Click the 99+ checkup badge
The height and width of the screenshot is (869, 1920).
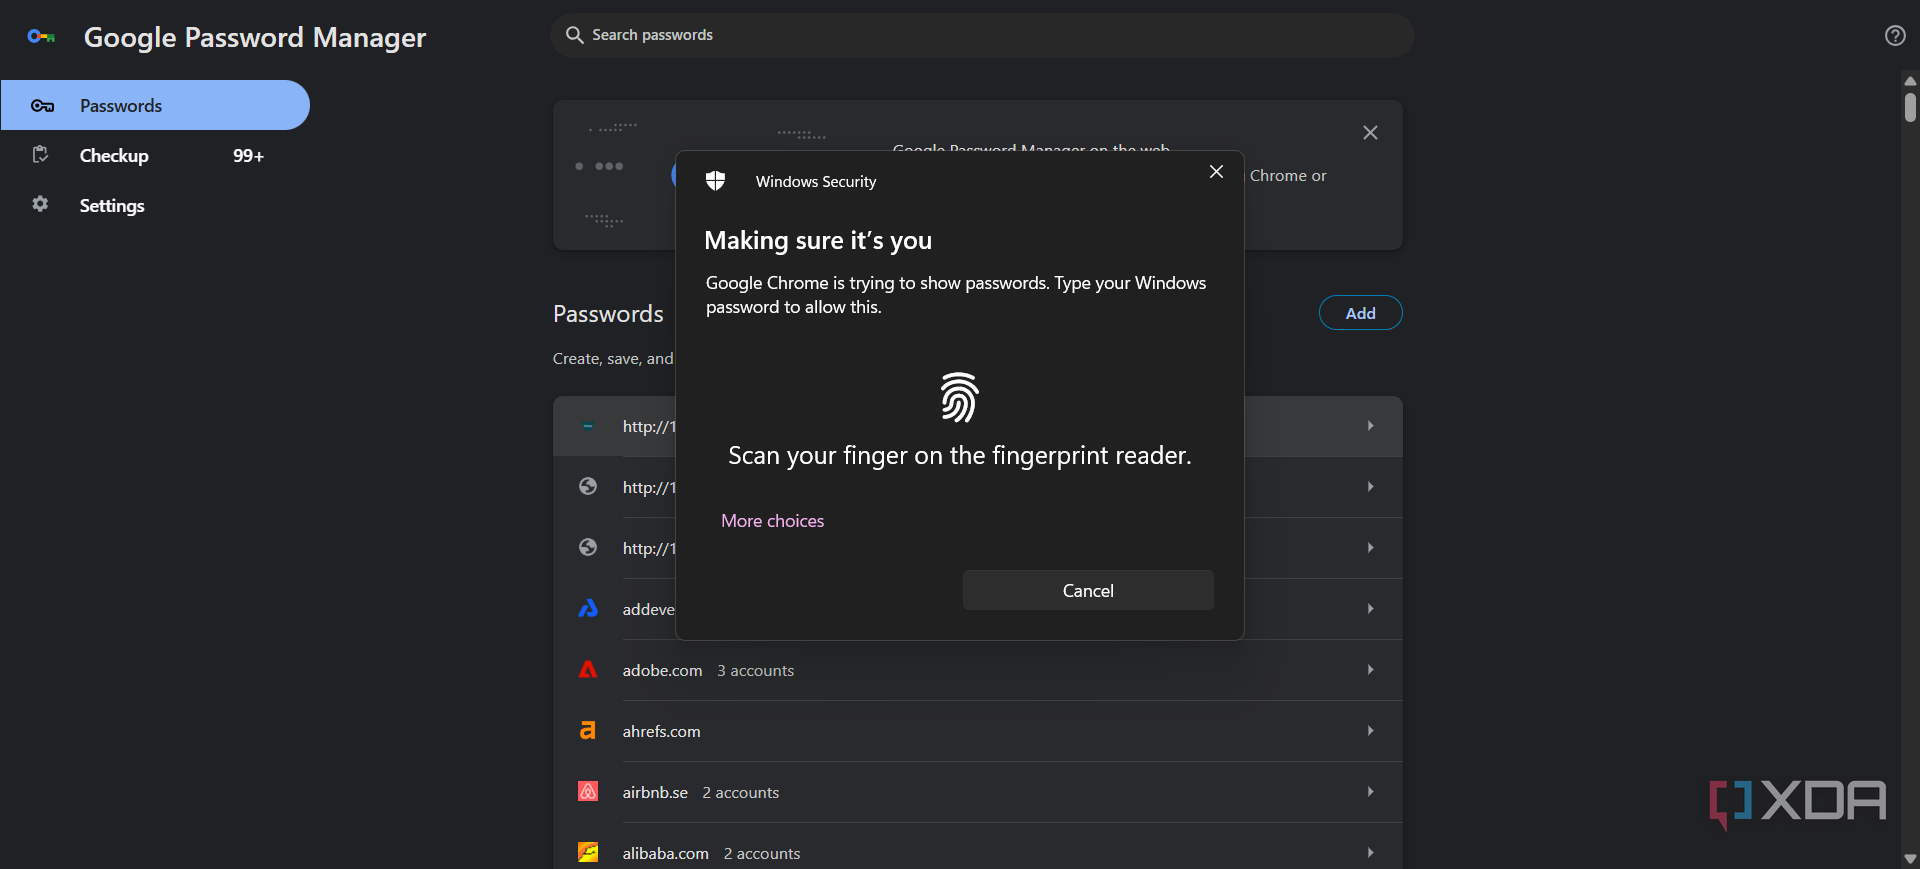[x=248, y=156]
